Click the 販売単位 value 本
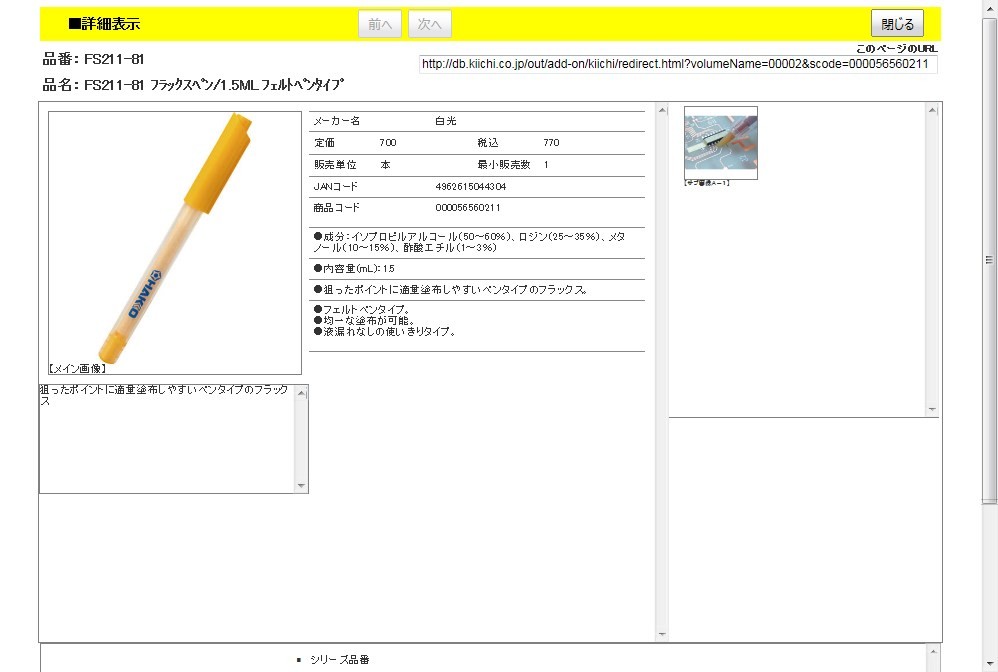The width and height of the screenshot is (998, 672). click(x=385, y=164)
